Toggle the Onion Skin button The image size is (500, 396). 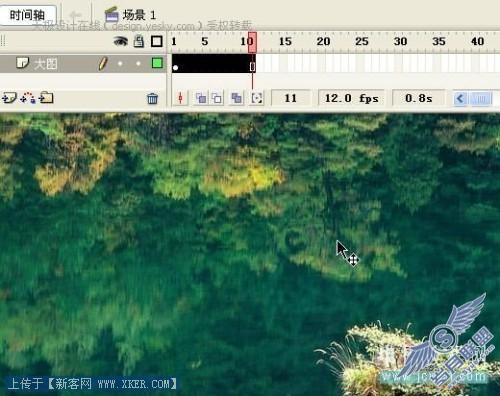[x=201, y=98]
